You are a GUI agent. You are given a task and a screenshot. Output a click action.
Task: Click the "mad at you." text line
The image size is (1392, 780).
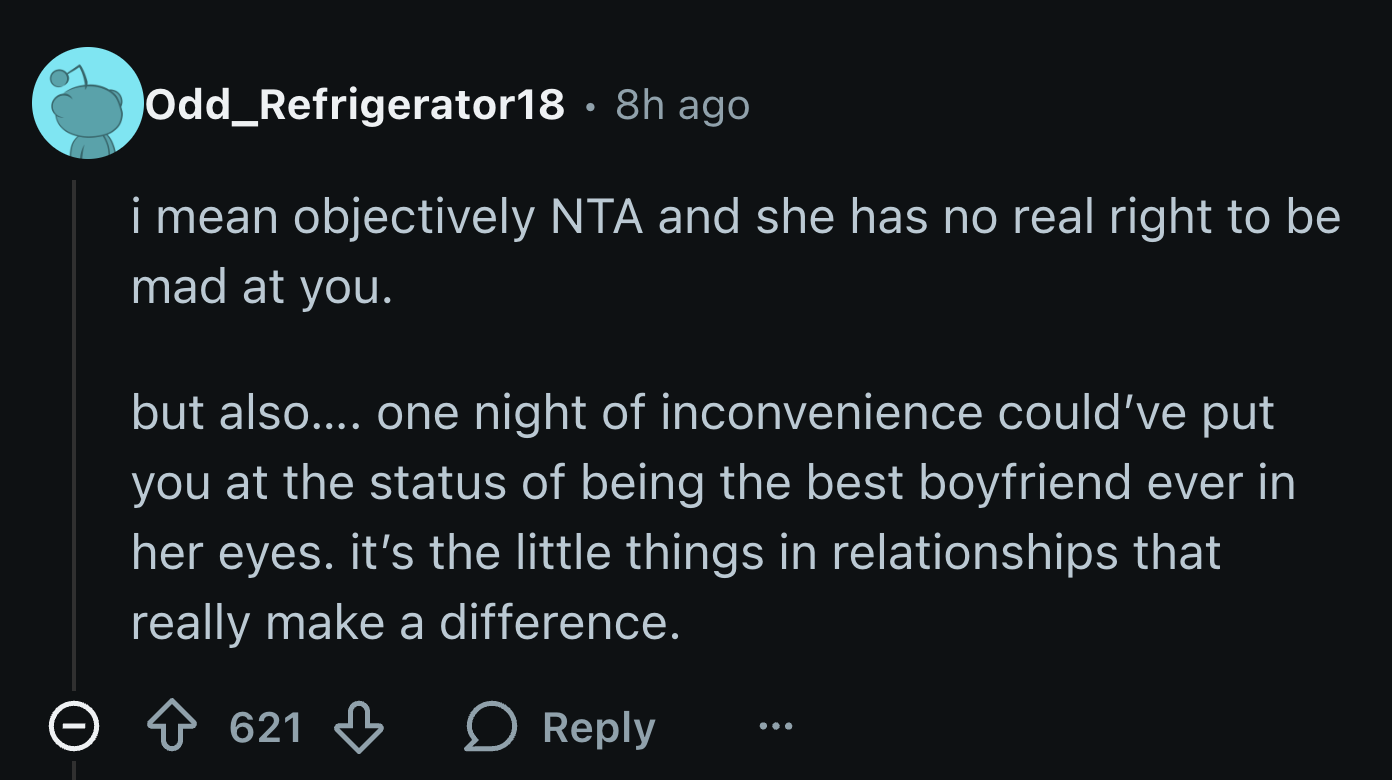tap(261, 288)
